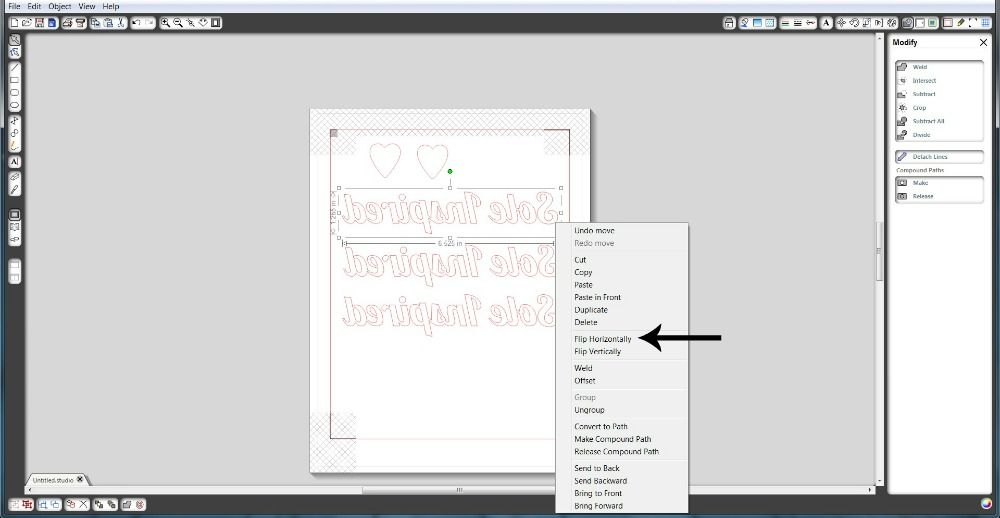Select the Rectangle drawing tool
The width and height of the screenshot is (1000, 518).
[x=15, y=80]
